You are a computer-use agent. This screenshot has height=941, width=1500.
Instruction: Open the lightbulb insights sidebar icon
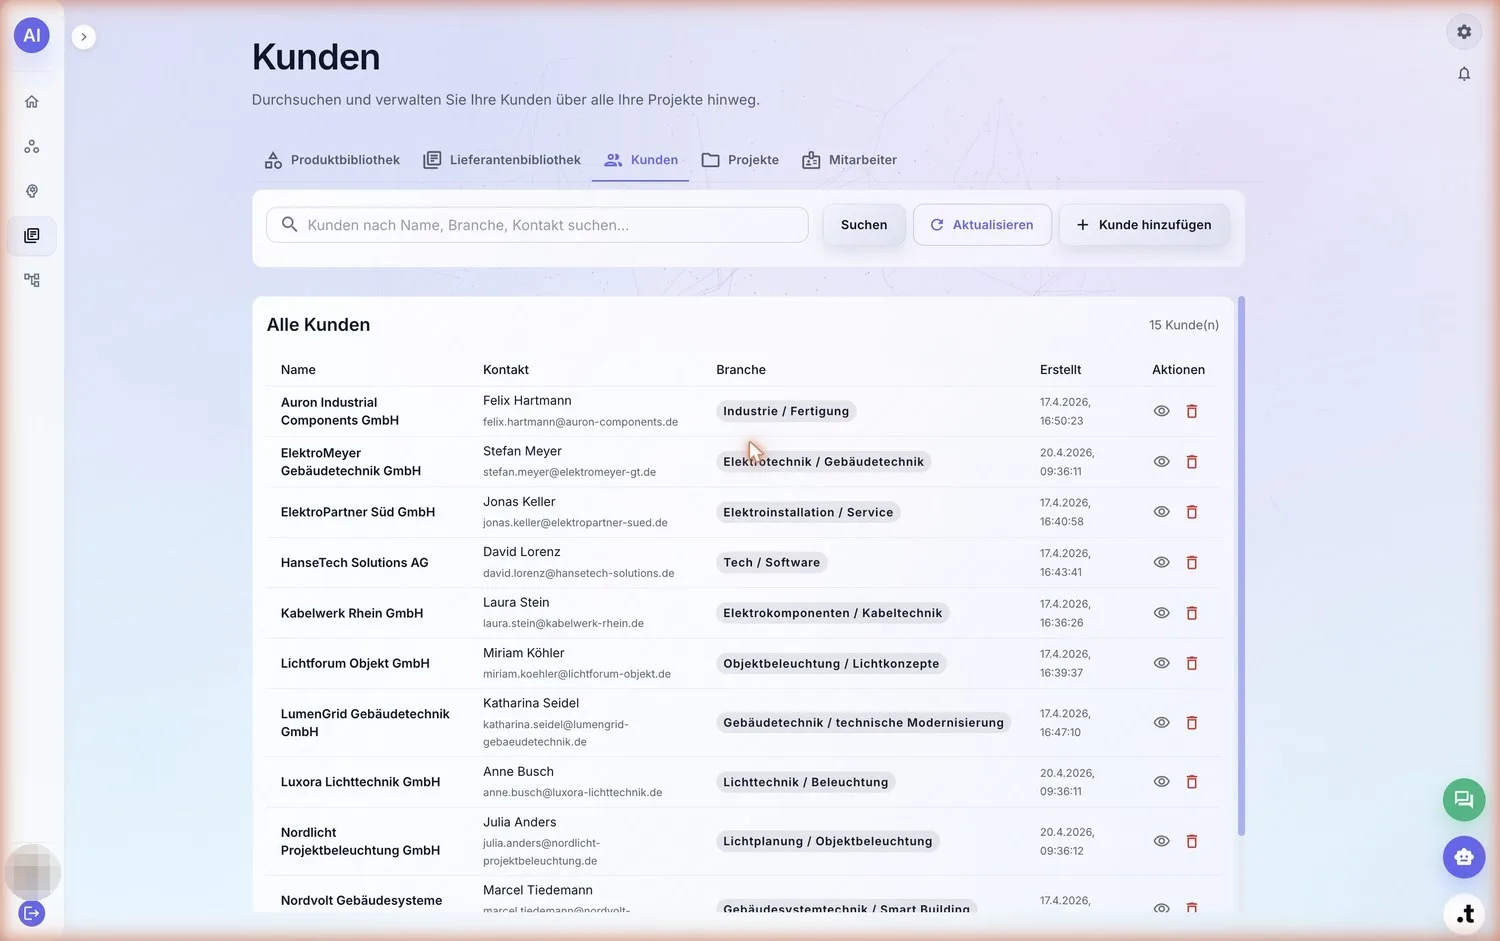coord(32,191)
